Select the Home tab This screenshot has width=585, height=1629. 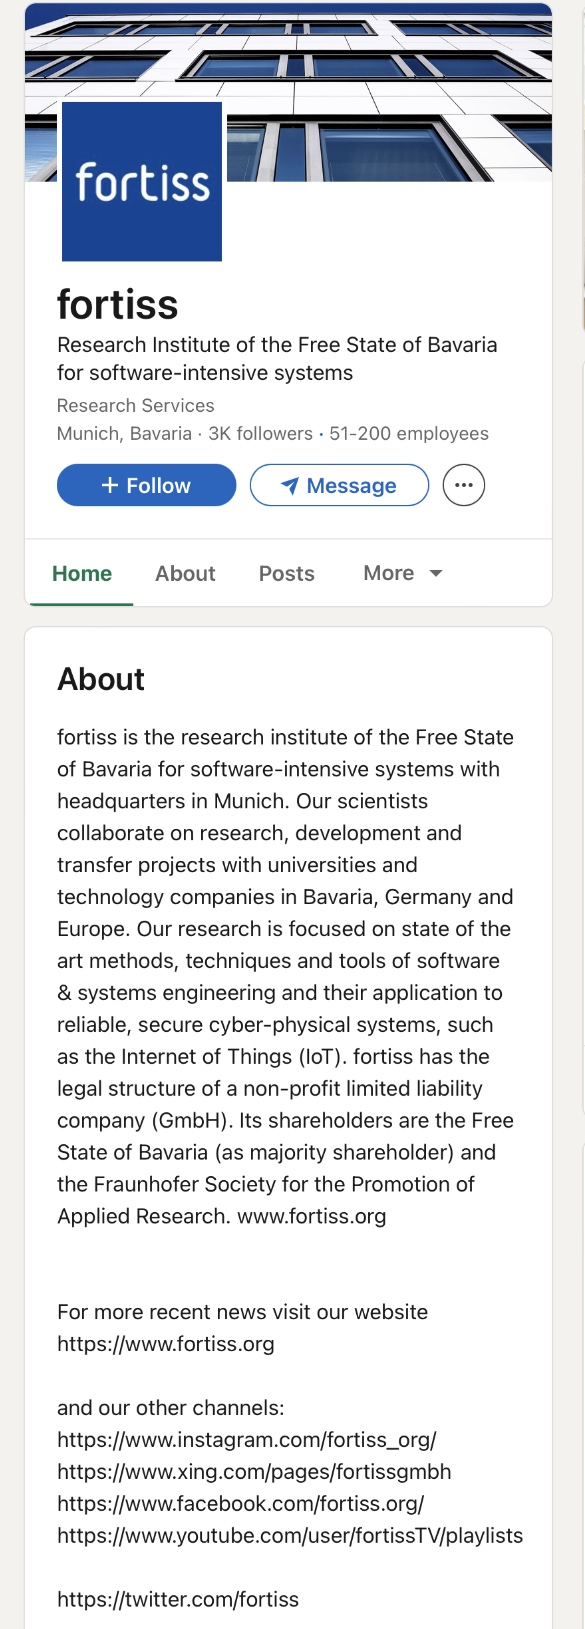[x=82, y=573]
